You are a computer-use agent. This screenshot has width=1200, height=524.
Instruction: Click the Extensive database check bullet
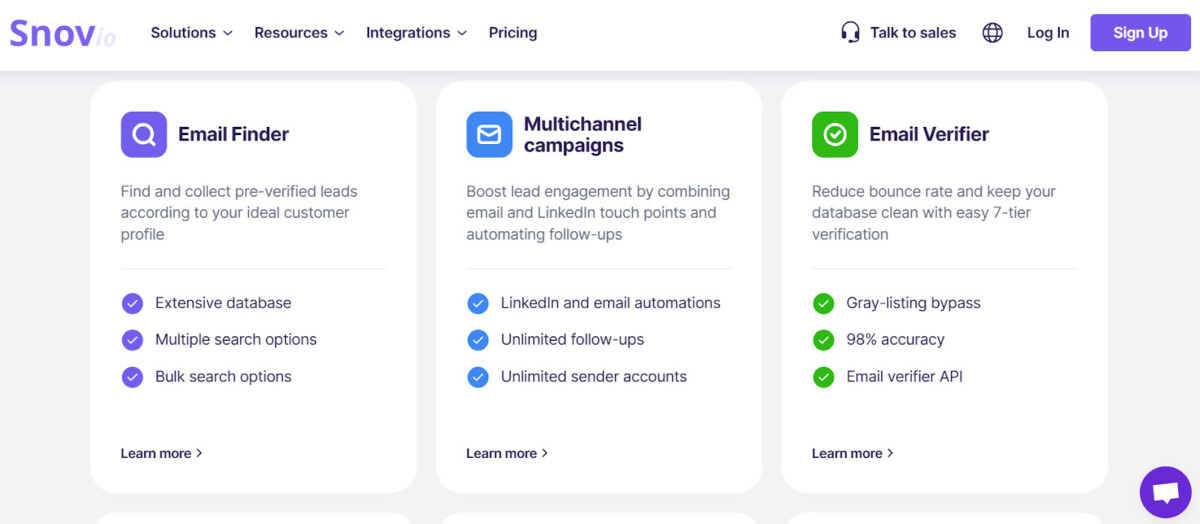pos(132,303)
